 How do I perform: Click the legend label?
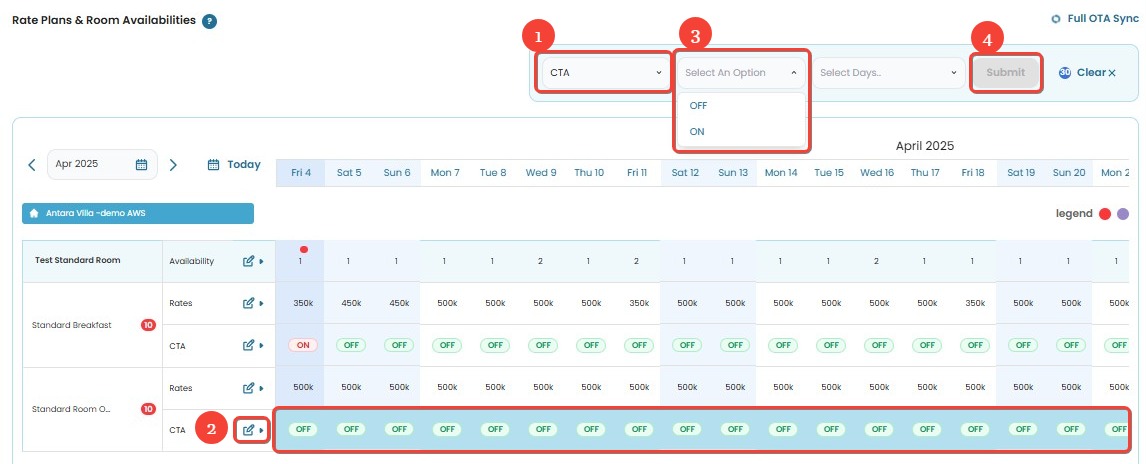[1074, 213]
